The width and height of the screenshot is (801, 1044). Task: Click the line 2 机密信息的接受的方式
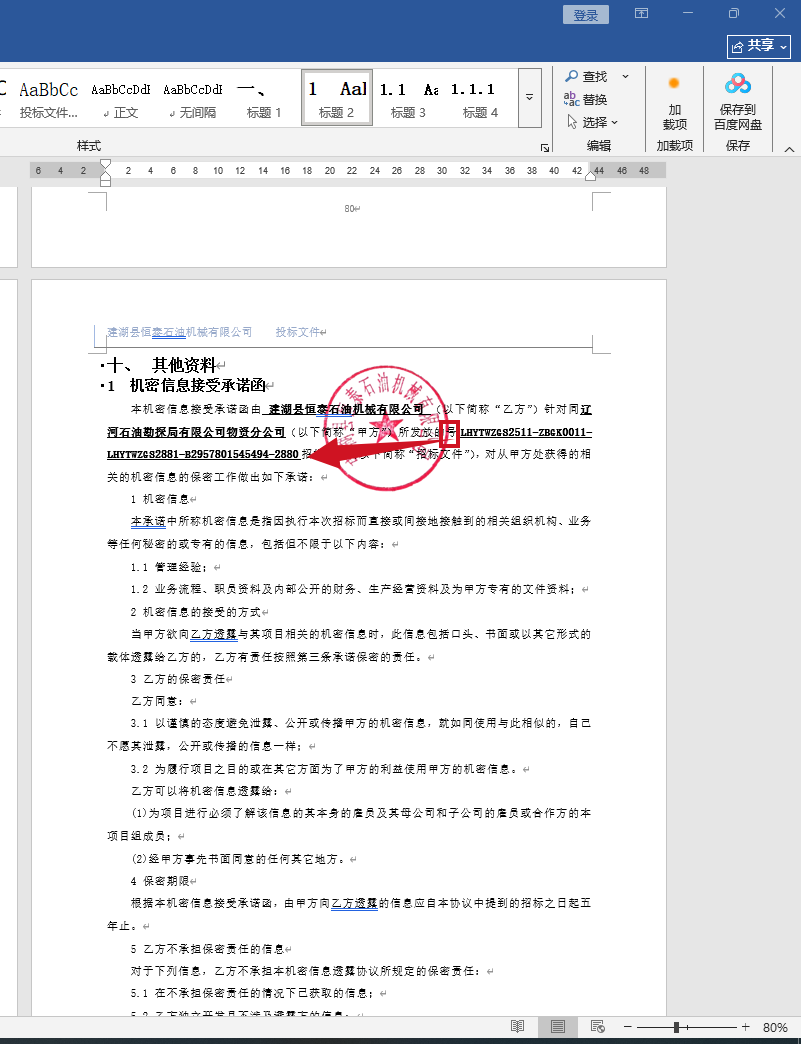[196, 612]
